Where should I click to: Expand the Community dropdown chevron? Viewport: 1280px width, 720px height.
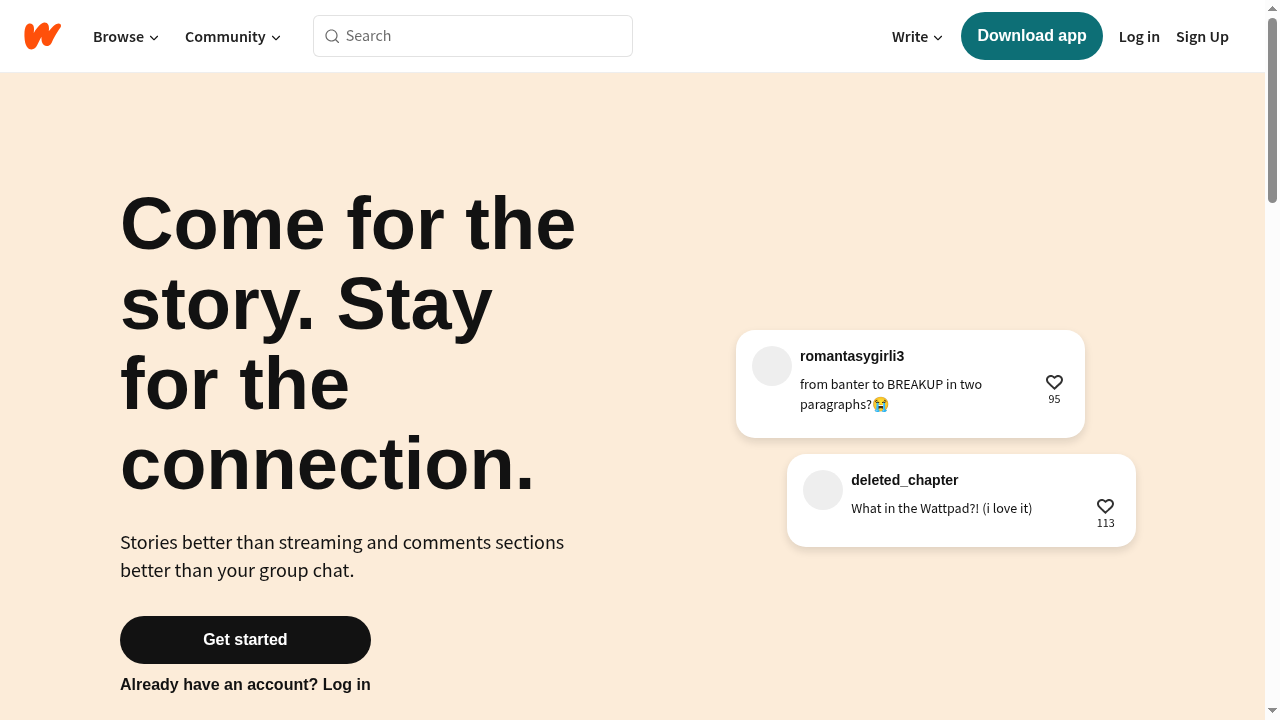pos(276,37)
